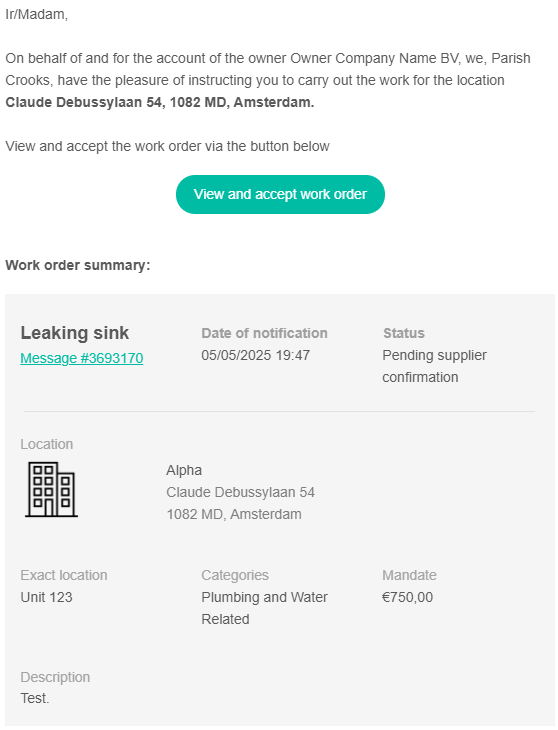Select the Alpha building name

[x=184, y=470]
